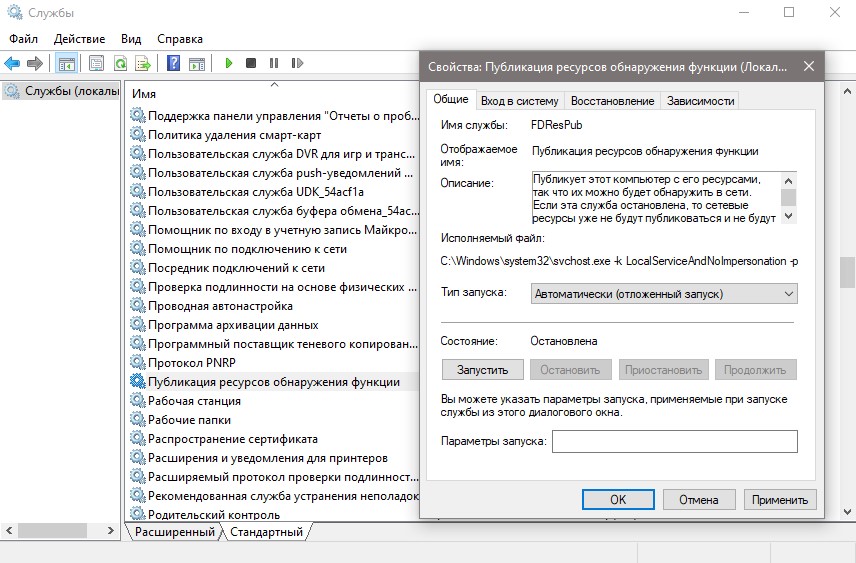Switch to the Восстановление tab

click(613, 101)
